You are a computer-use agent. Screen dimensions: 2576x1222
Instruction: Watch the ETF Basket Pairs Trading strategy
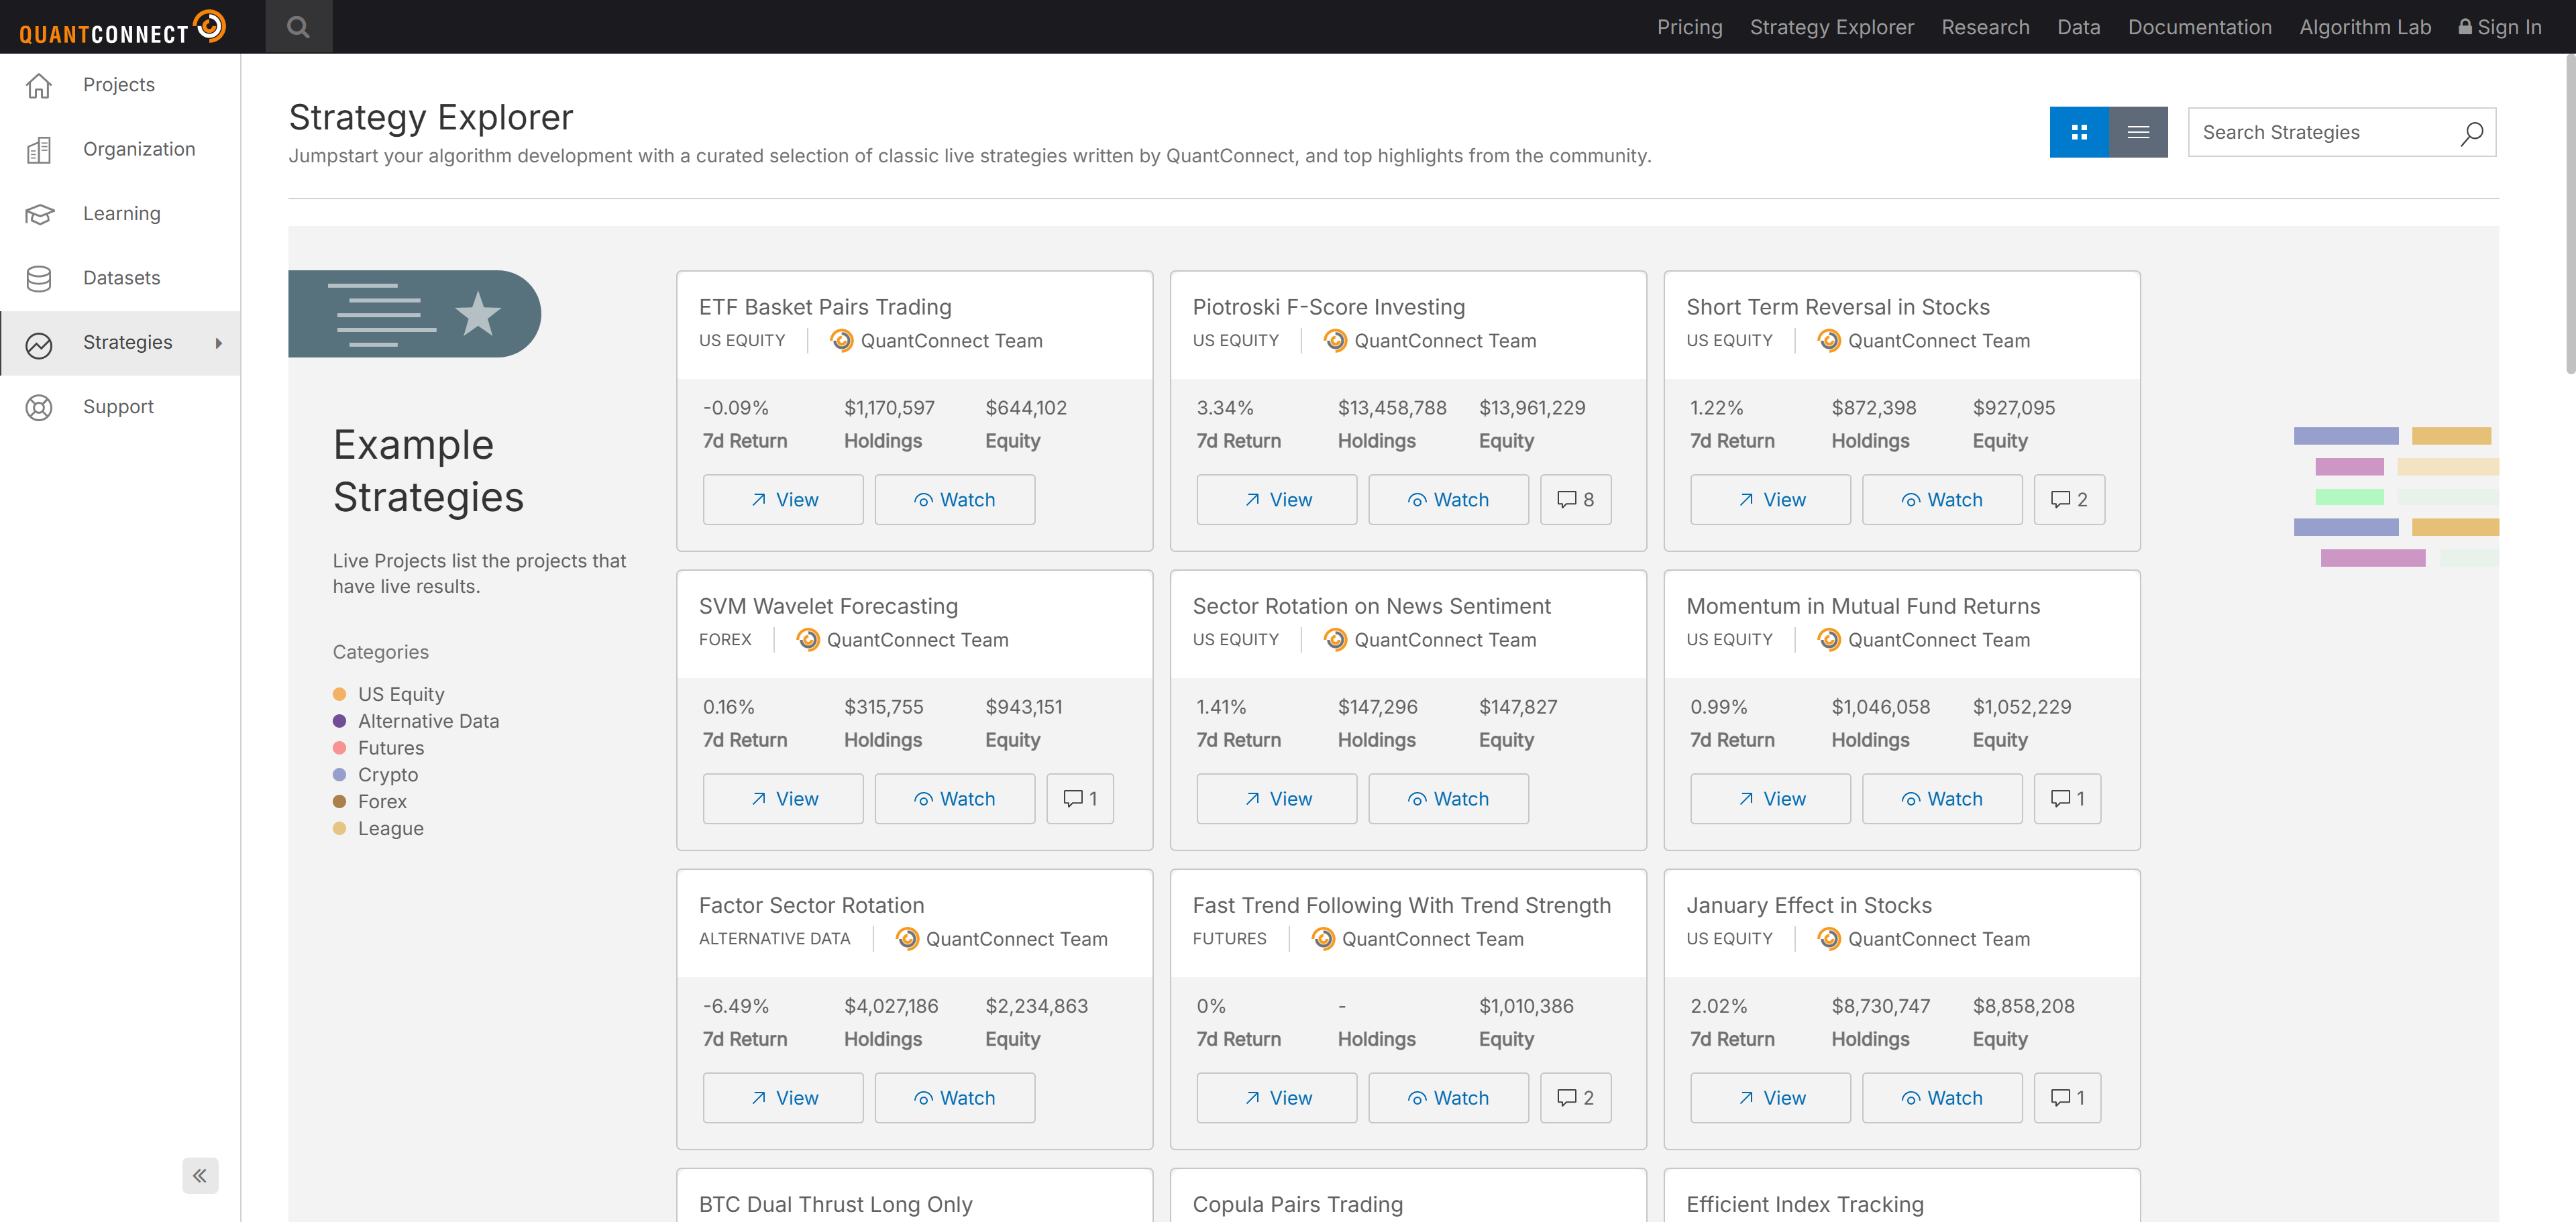[954, 499]
